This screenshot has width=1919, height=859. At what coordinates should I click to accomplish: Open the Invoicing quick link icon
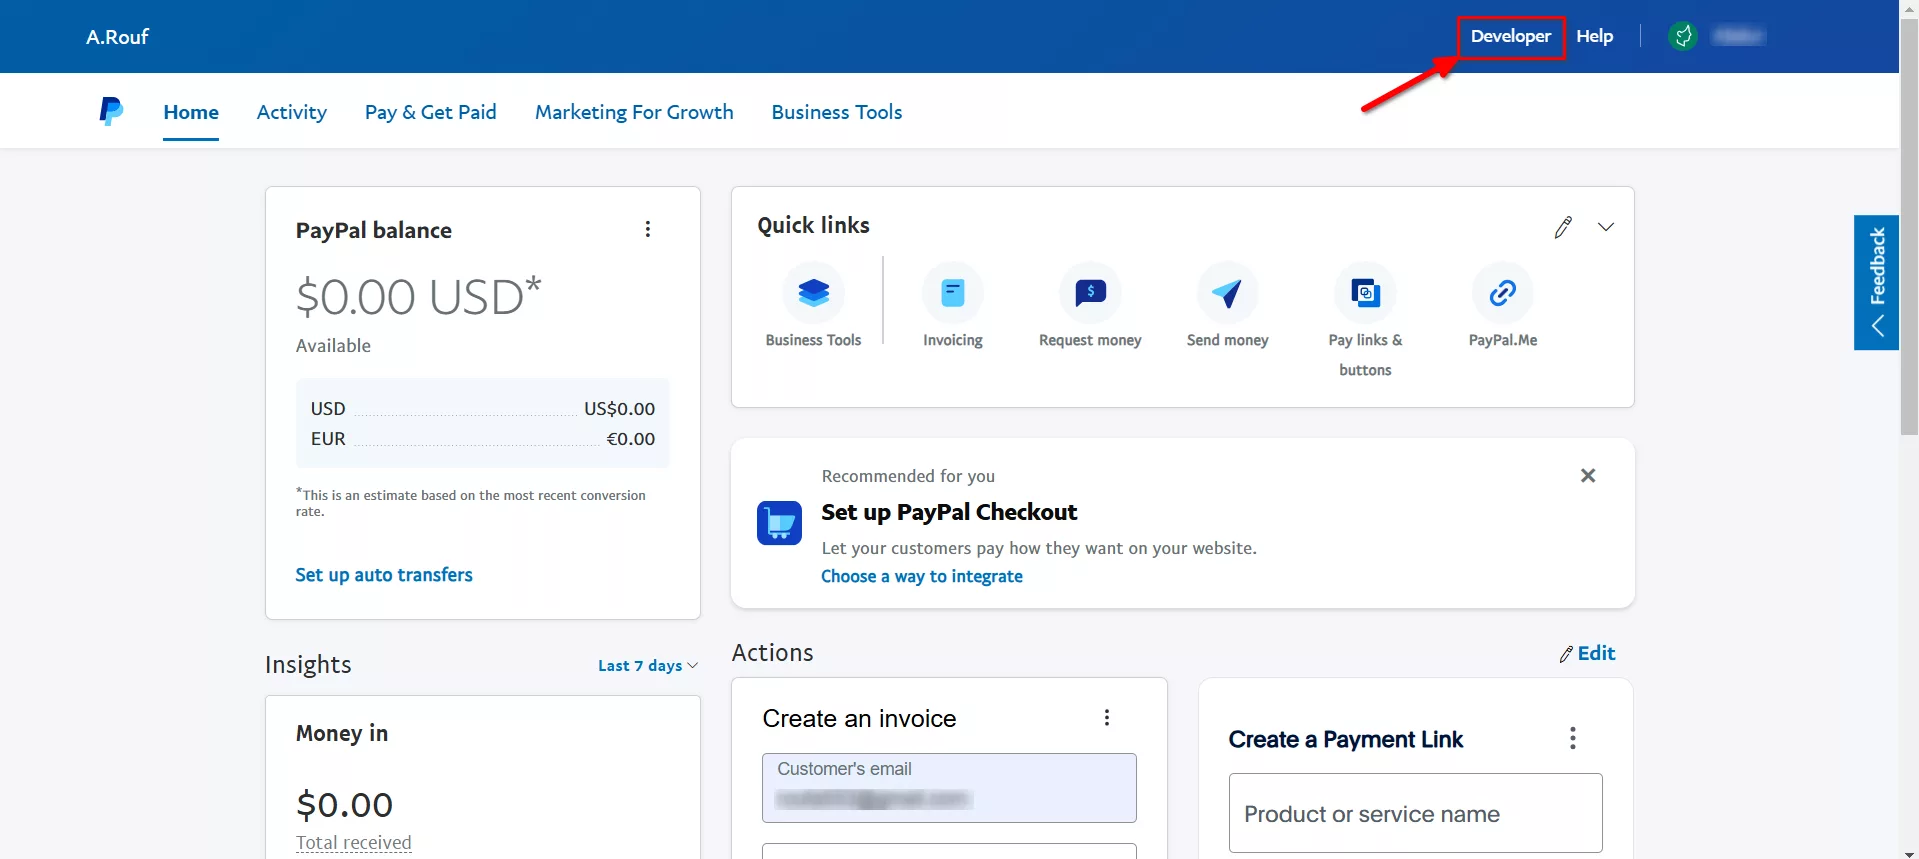pyautogui.click(x=952, y=293)
